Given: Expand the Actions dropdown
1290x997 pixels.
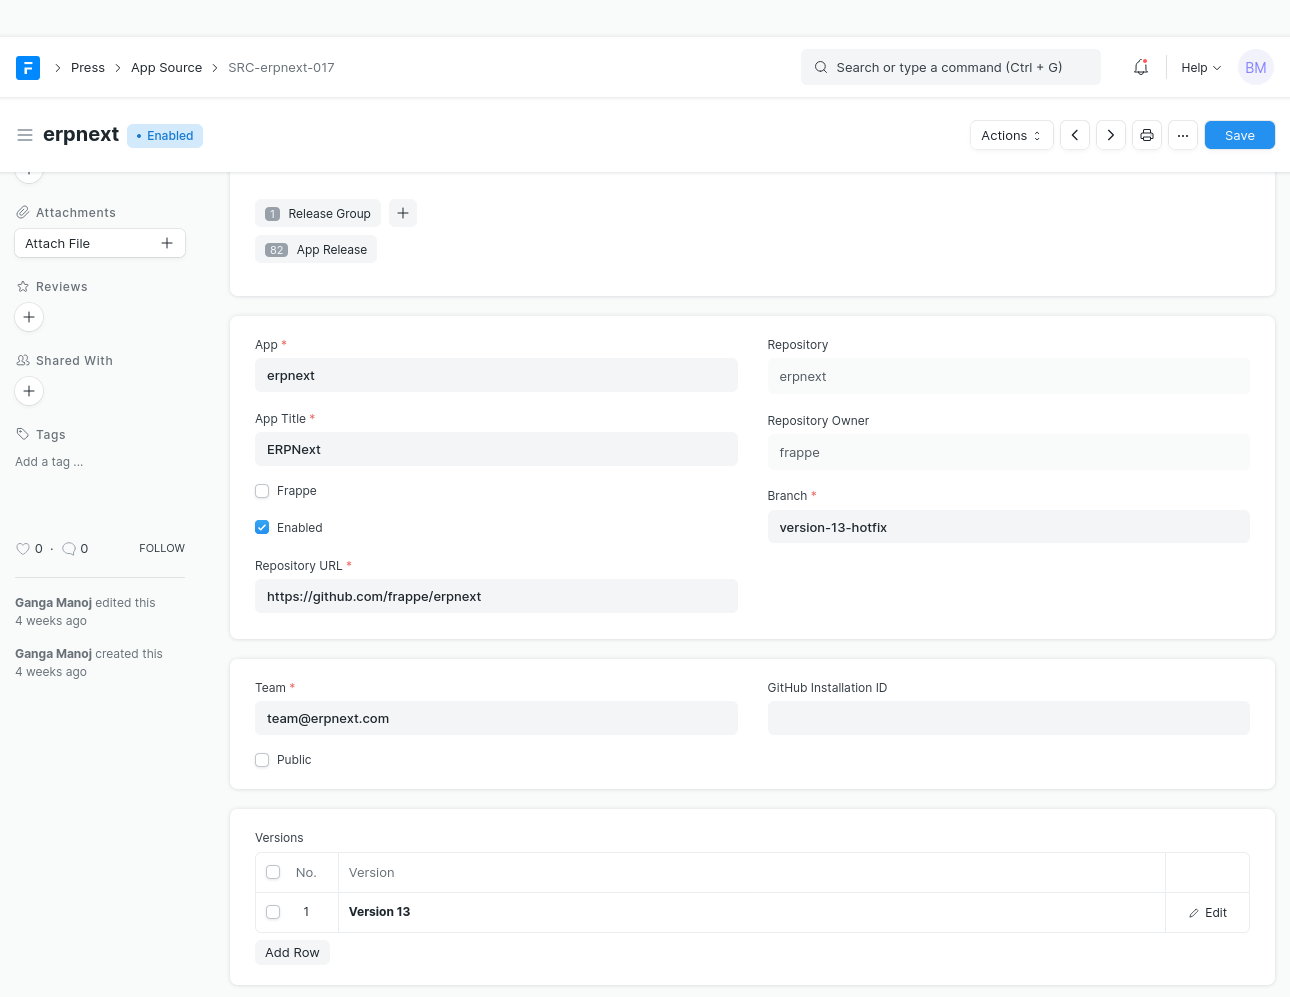Looking at the screenshot, I should 1011,135.
